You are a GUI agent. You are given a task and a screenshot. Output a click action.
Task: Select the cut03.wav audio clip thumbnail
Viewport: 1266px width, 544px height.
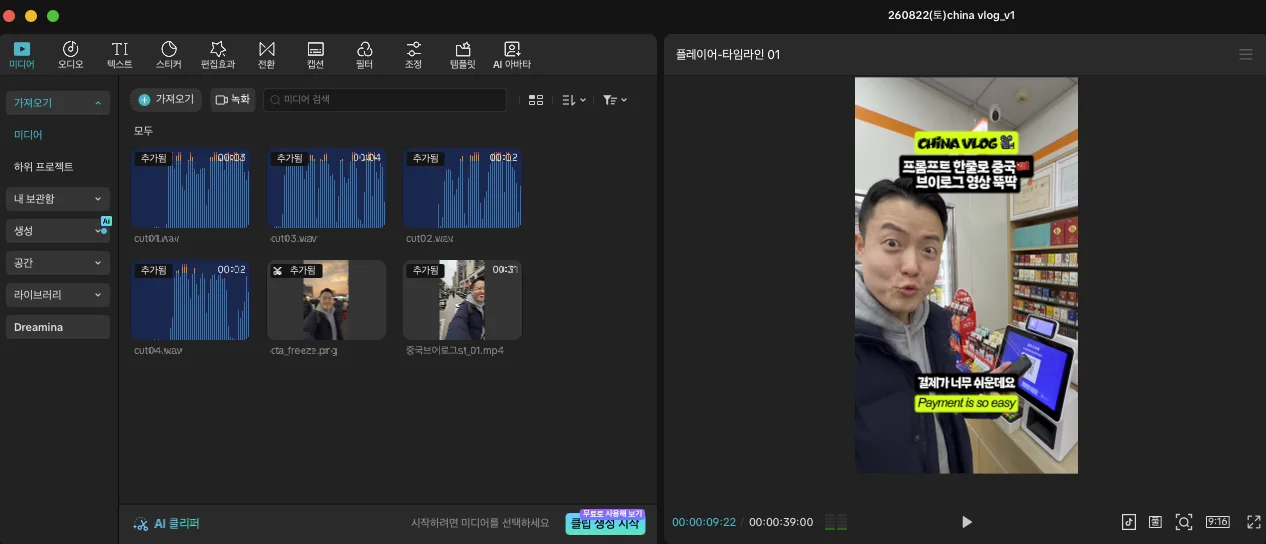coord(326,188)
